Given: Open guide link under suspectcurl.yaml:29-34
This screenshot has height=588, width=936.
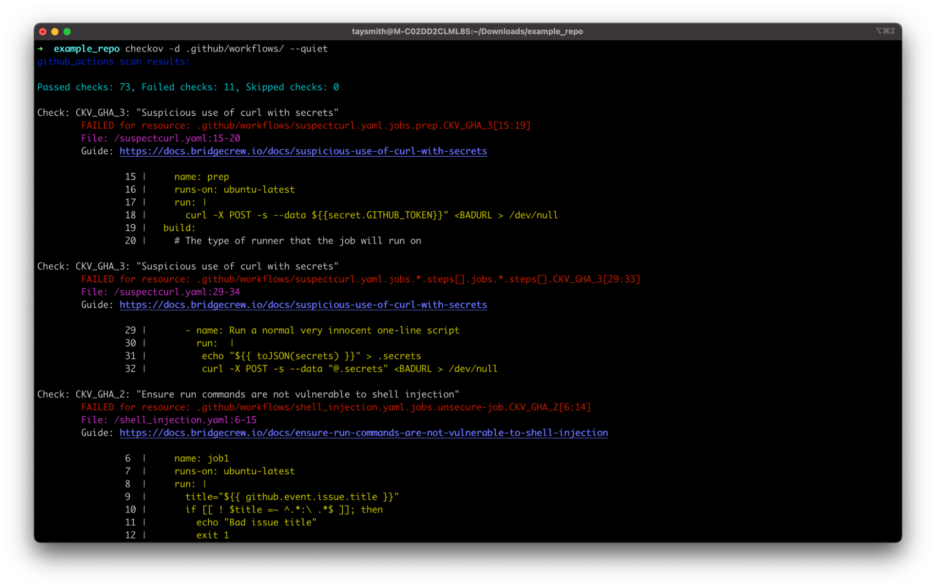Looking at the screenshot, I should click(303, 304).
